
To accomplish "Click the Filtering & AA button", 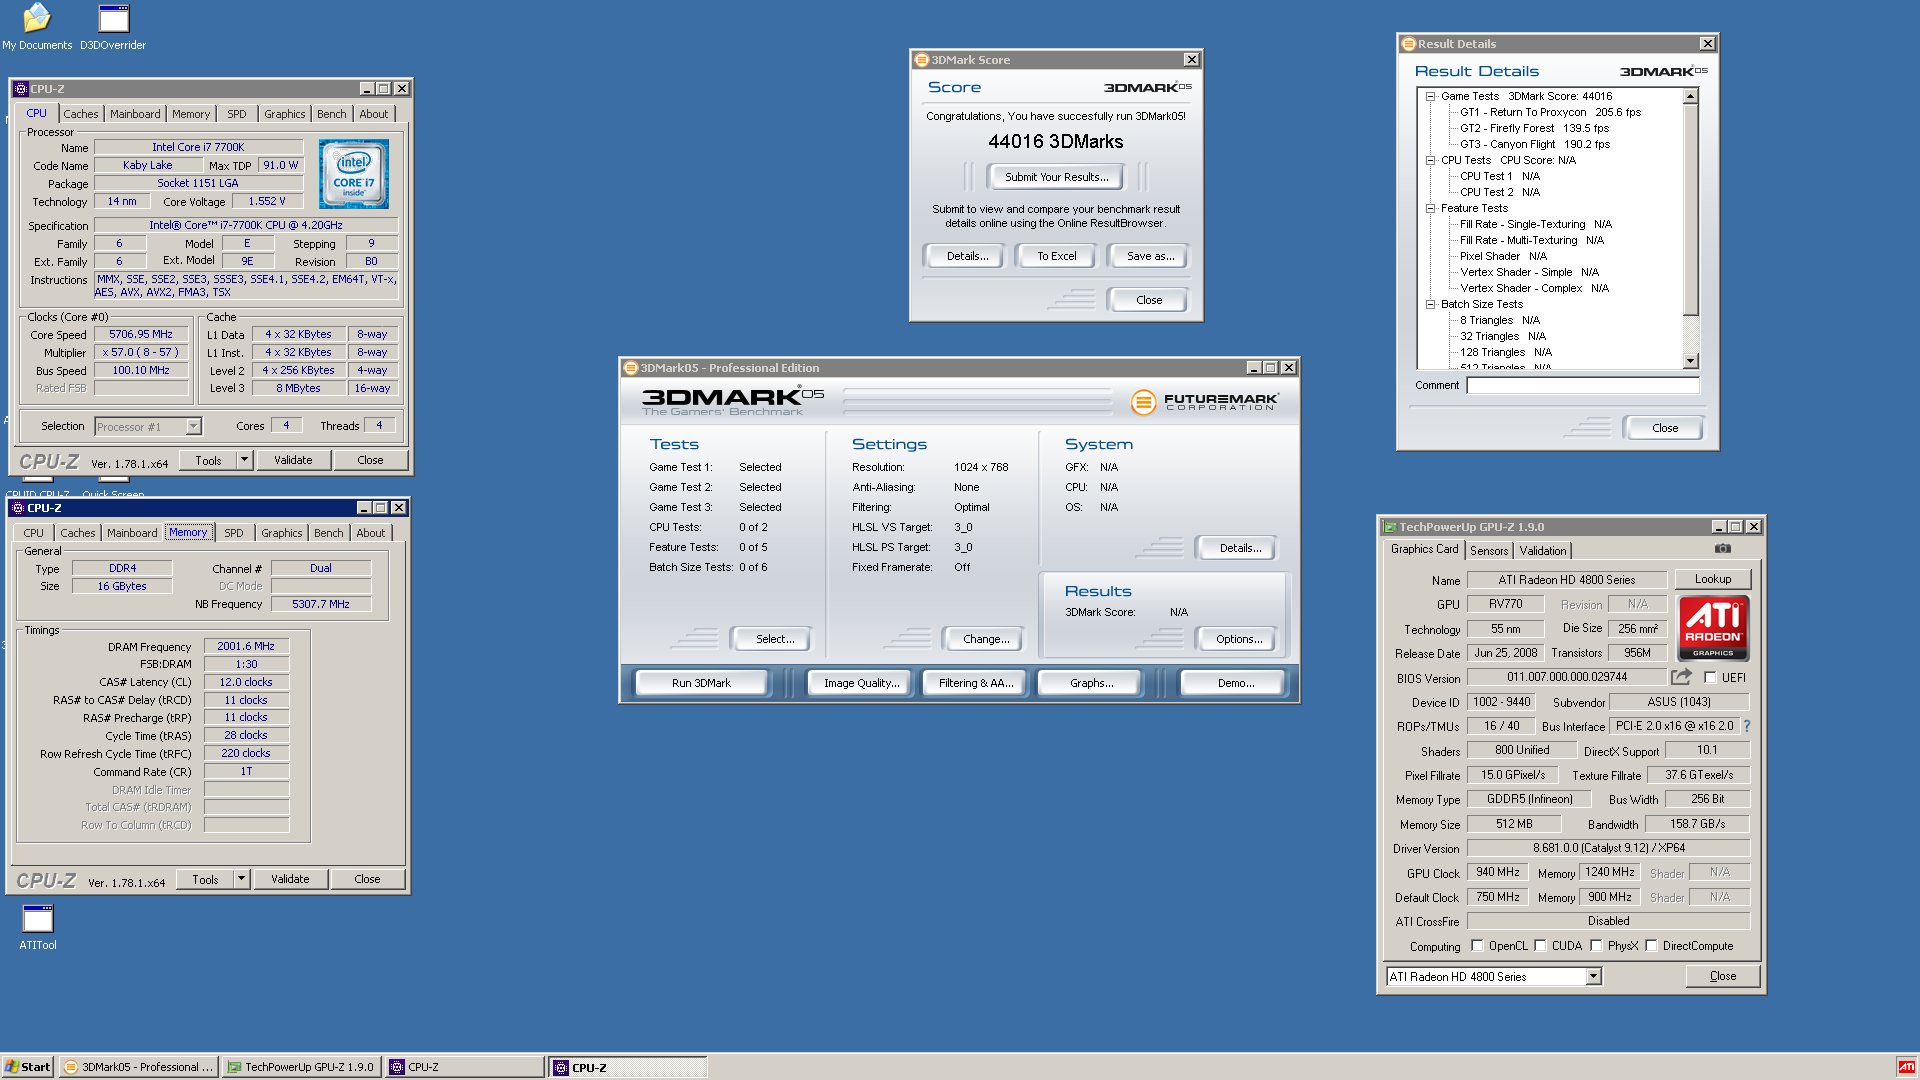I will (976, 683).
